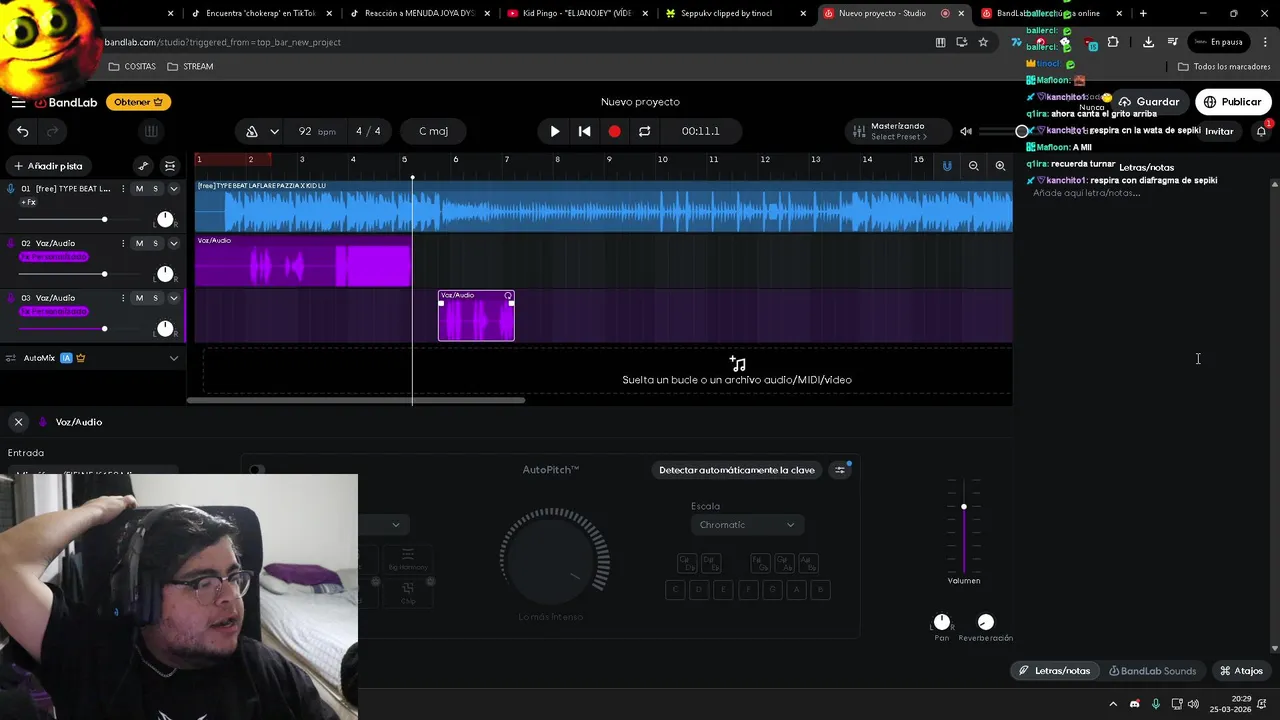Open the Escala Chromatic dropdown
1280x720 pixels.
point(747,525)
